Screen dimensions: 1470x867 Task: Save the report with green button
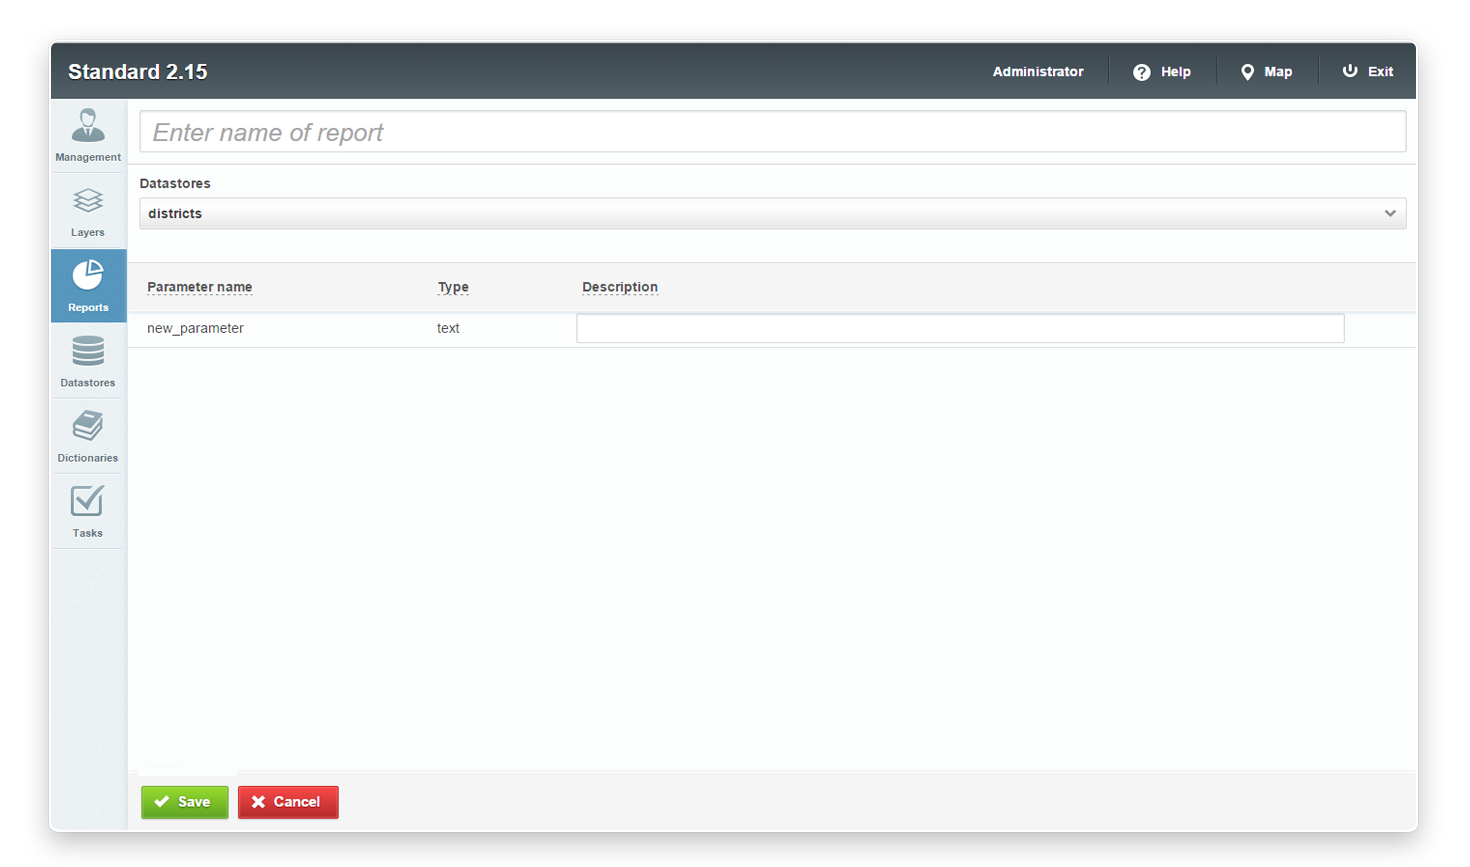coord(185,802)
